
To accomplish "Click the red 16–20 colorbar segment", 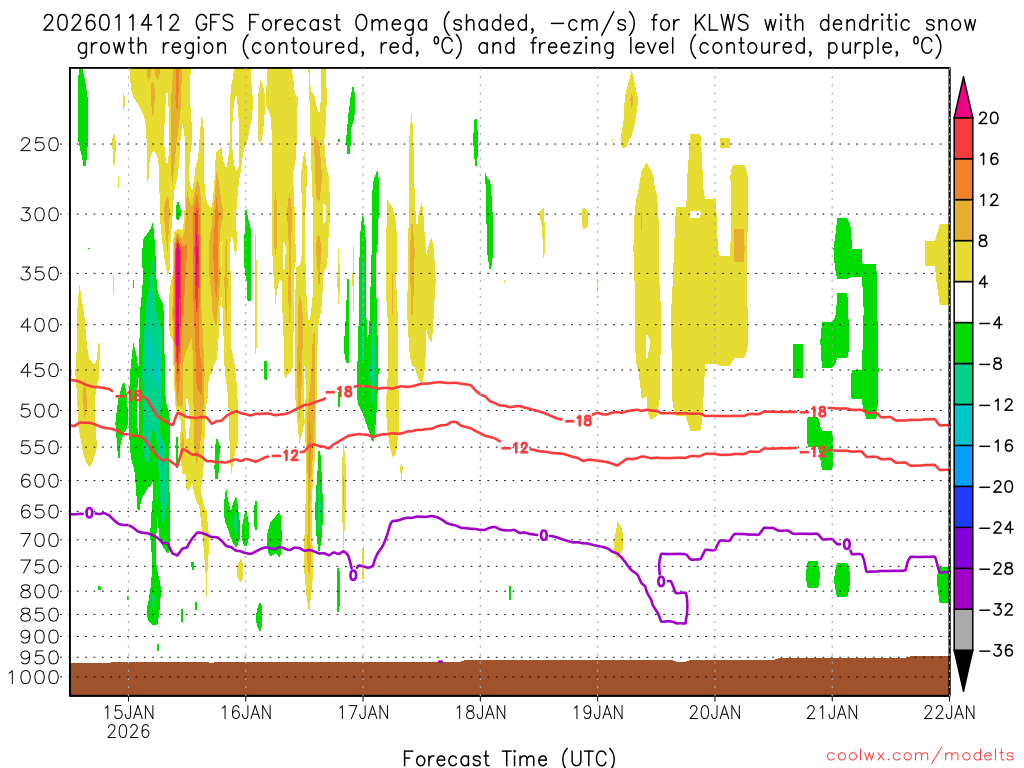I will tap(963, 138).
